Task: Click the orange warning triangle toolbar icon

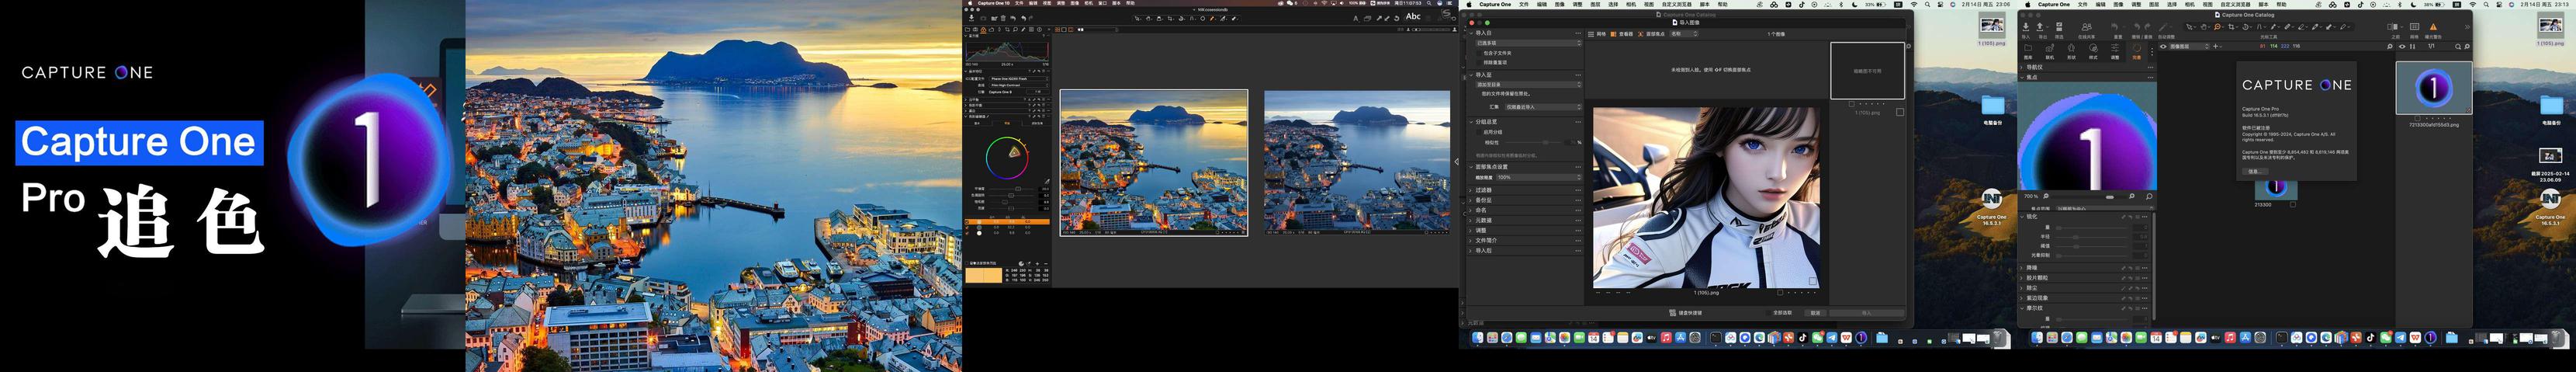Action: 2433,27
